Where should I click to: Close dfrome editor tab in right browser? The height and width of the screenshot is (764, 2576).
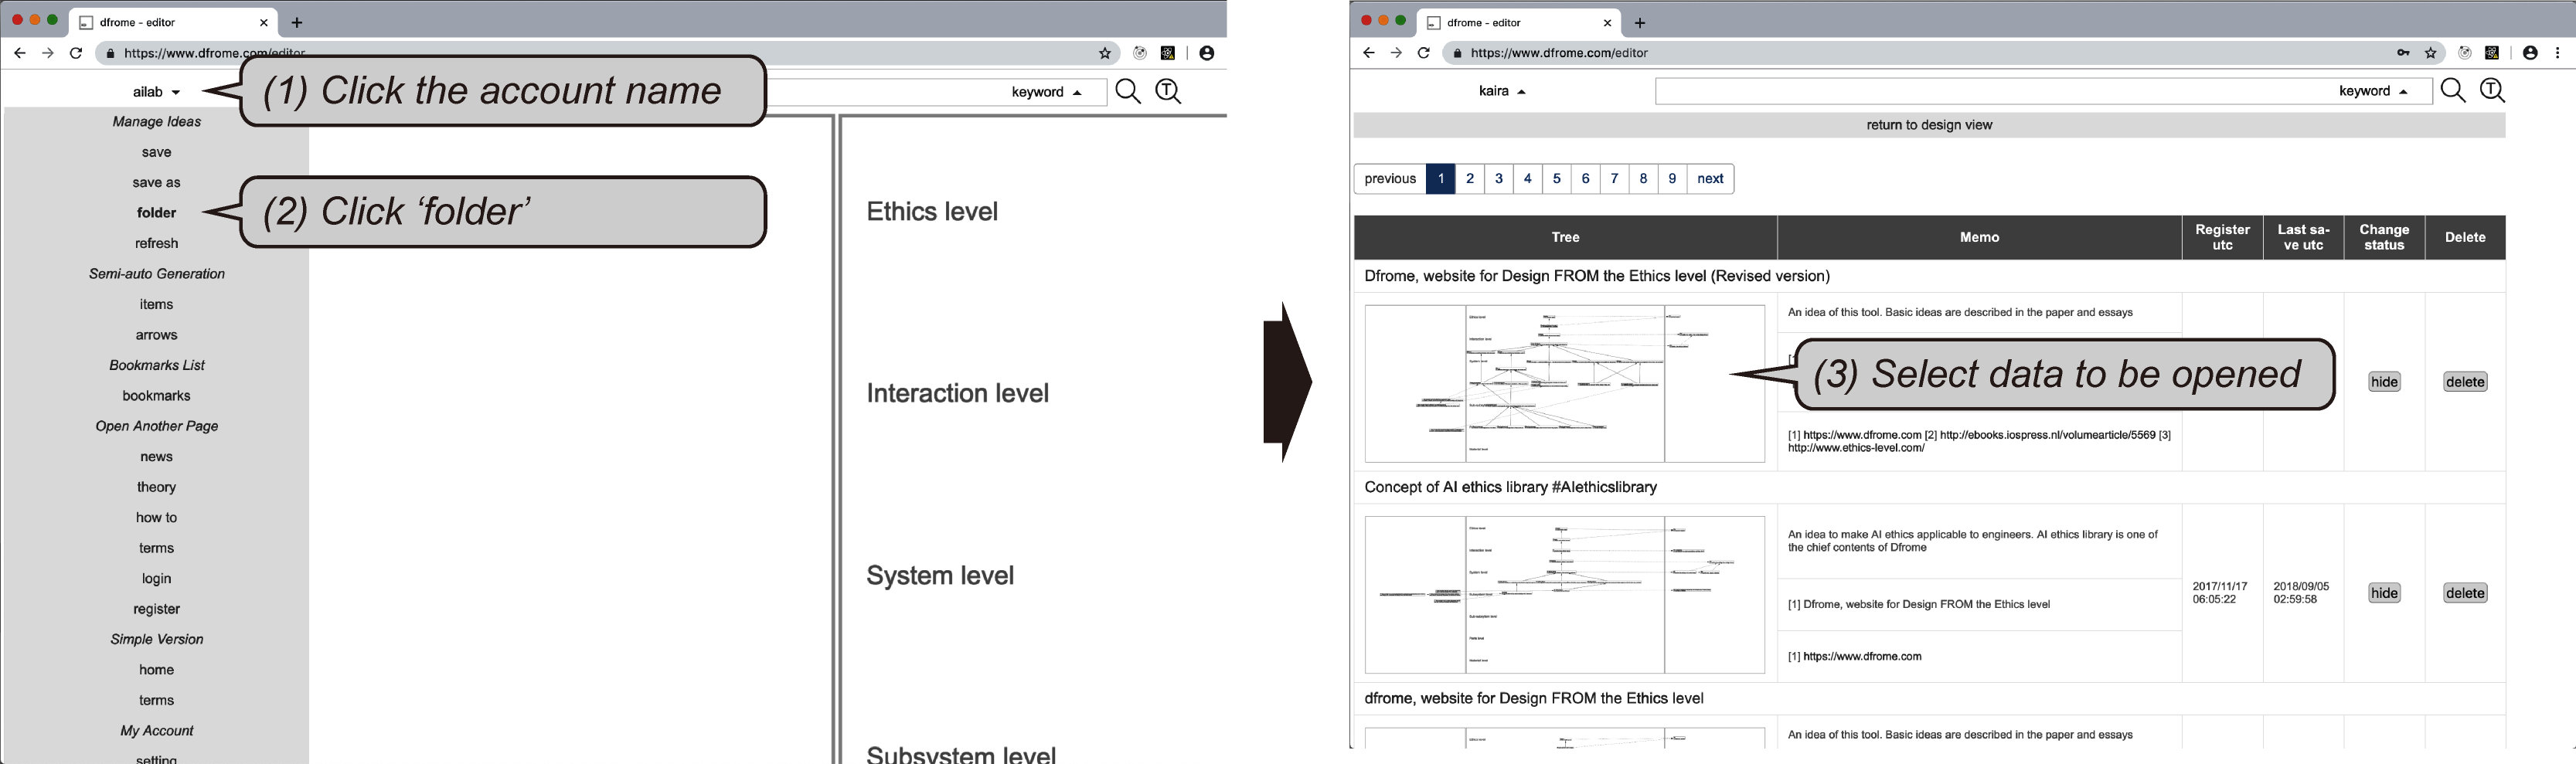click(x=1608, y=22)
